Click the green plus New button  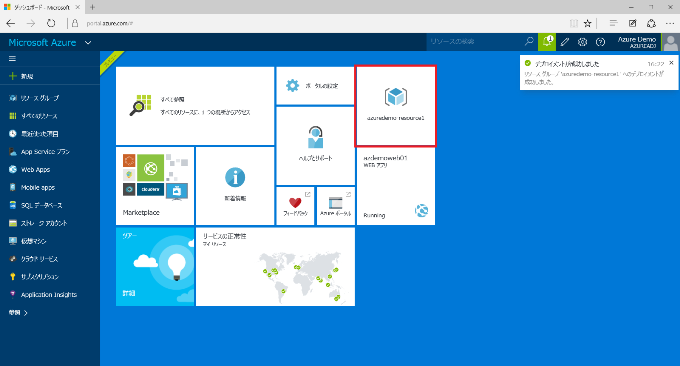click(21, 76)
